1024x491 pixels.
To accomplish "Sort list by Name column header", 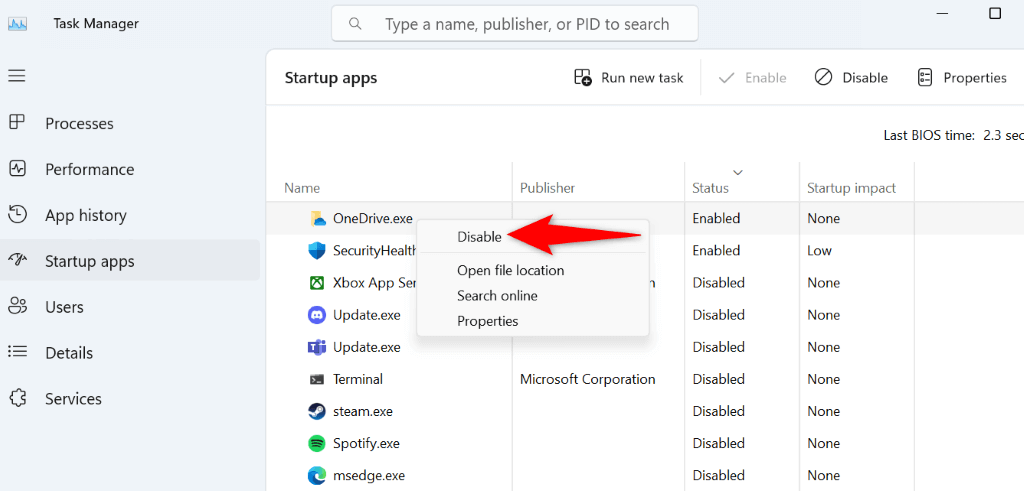I will pyautogui.click(x=302, y=188).
